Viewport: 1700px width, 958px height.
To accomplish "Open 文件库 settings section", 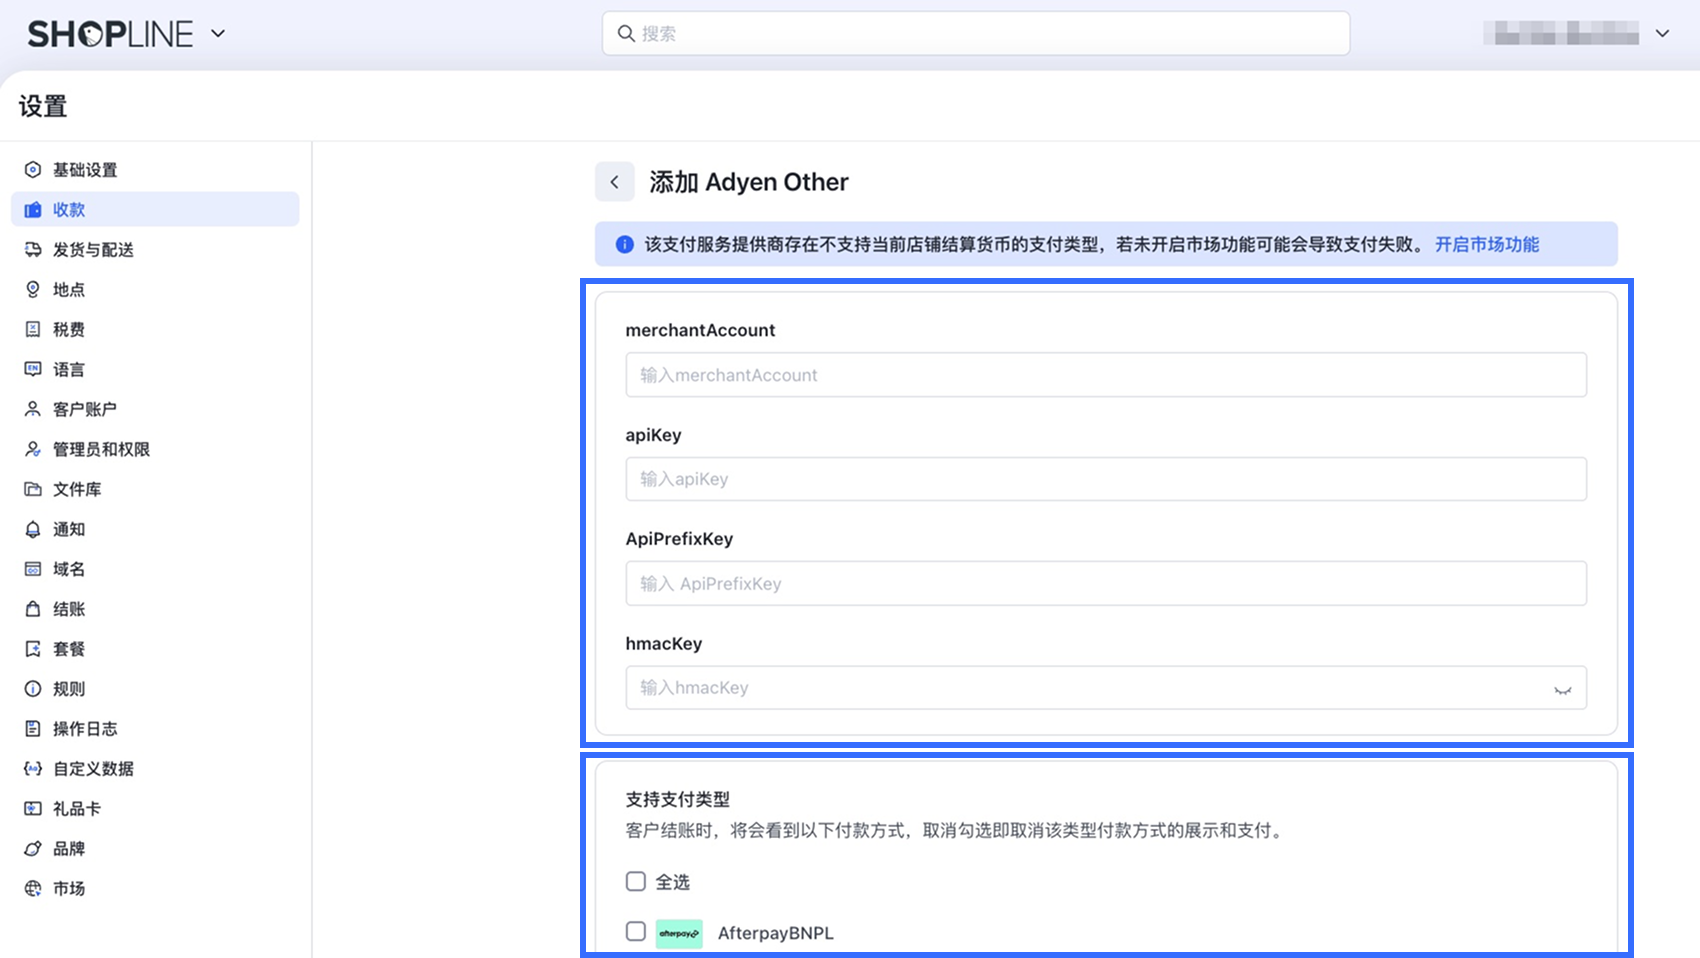I will click(x=155, y=490).
